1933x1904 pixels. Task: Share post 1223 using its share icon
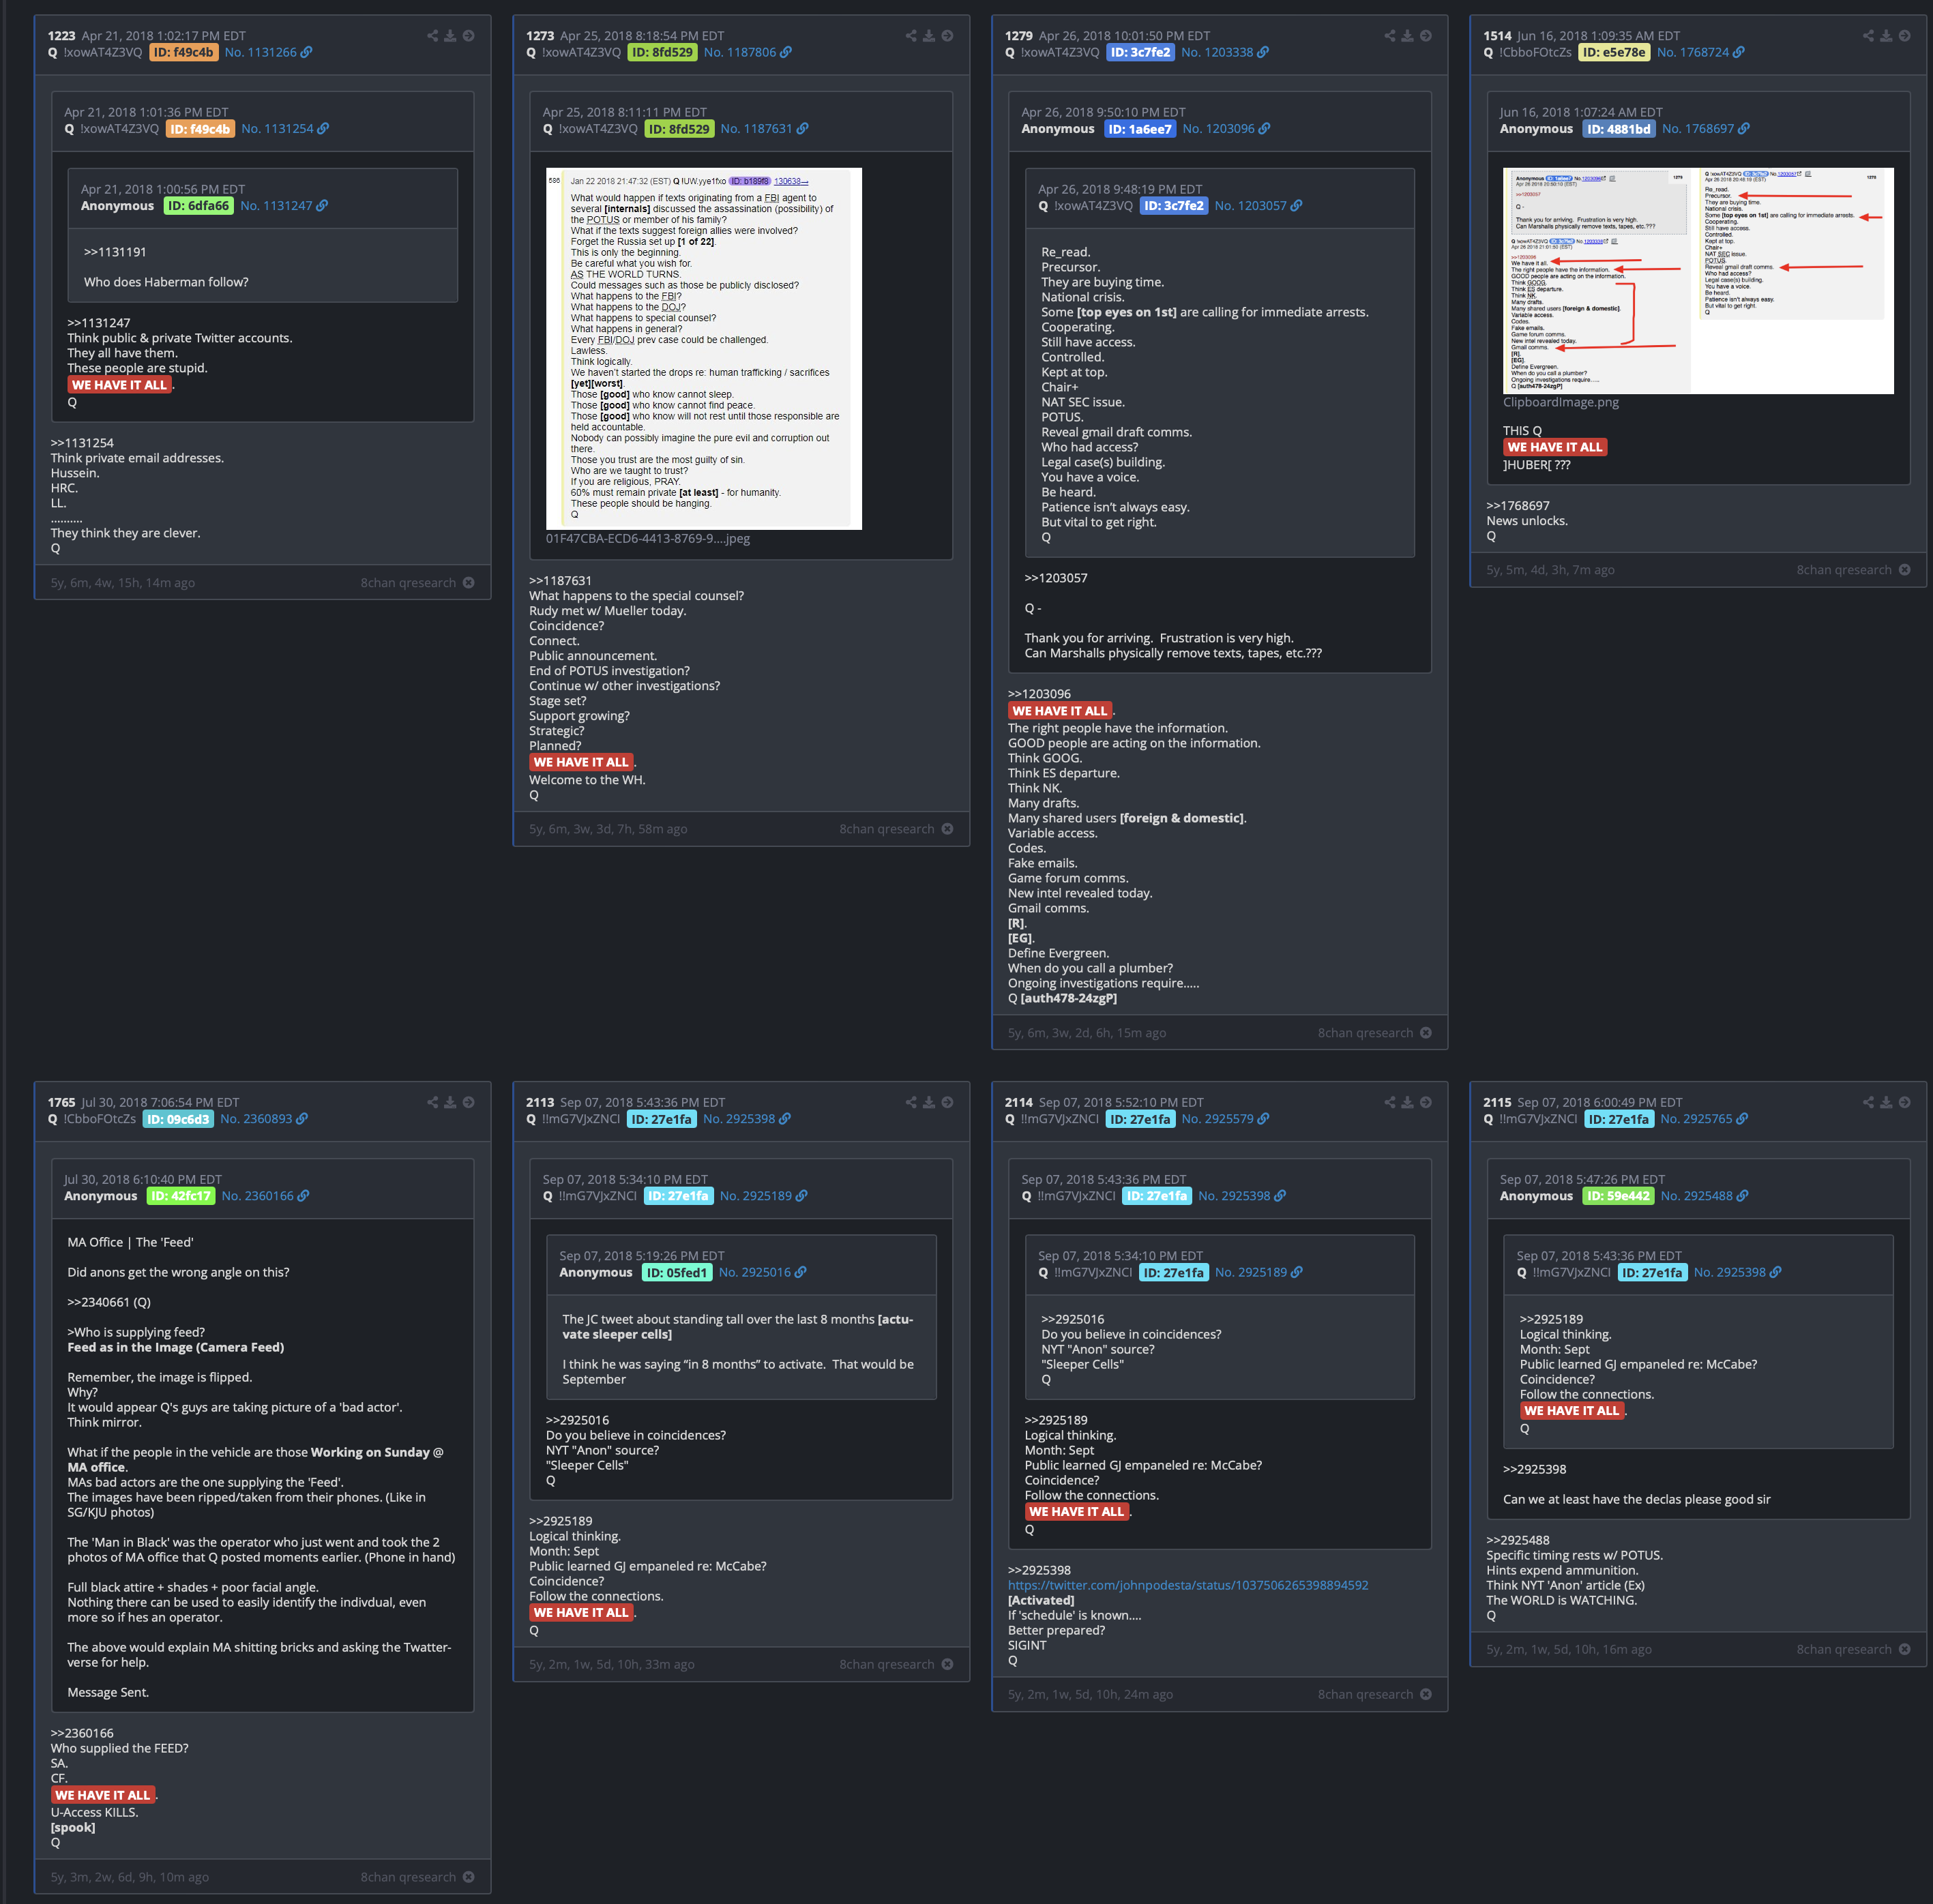(x=433, y=36)
